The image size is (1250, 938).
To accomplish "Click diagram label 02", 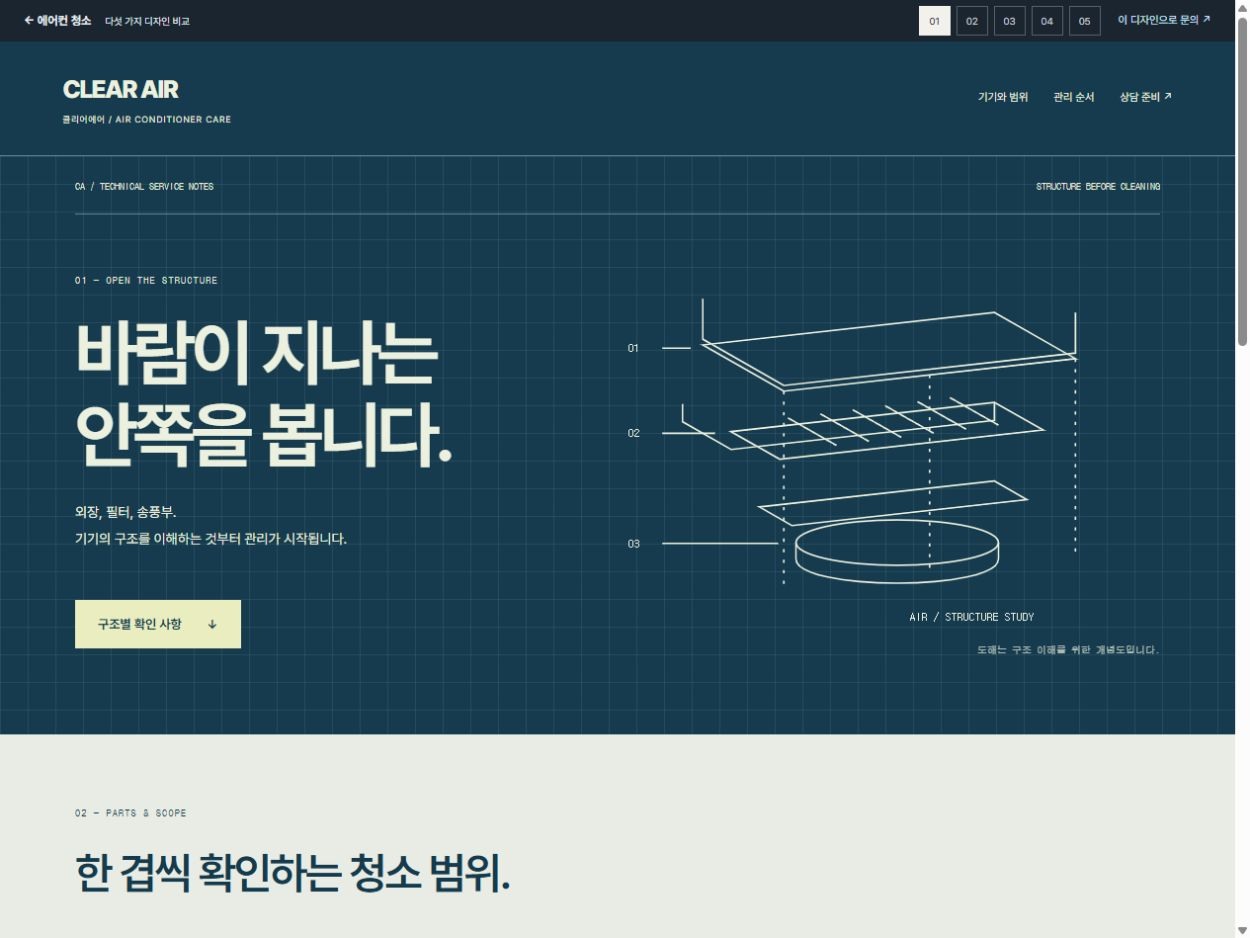I will tap(633, 433).
